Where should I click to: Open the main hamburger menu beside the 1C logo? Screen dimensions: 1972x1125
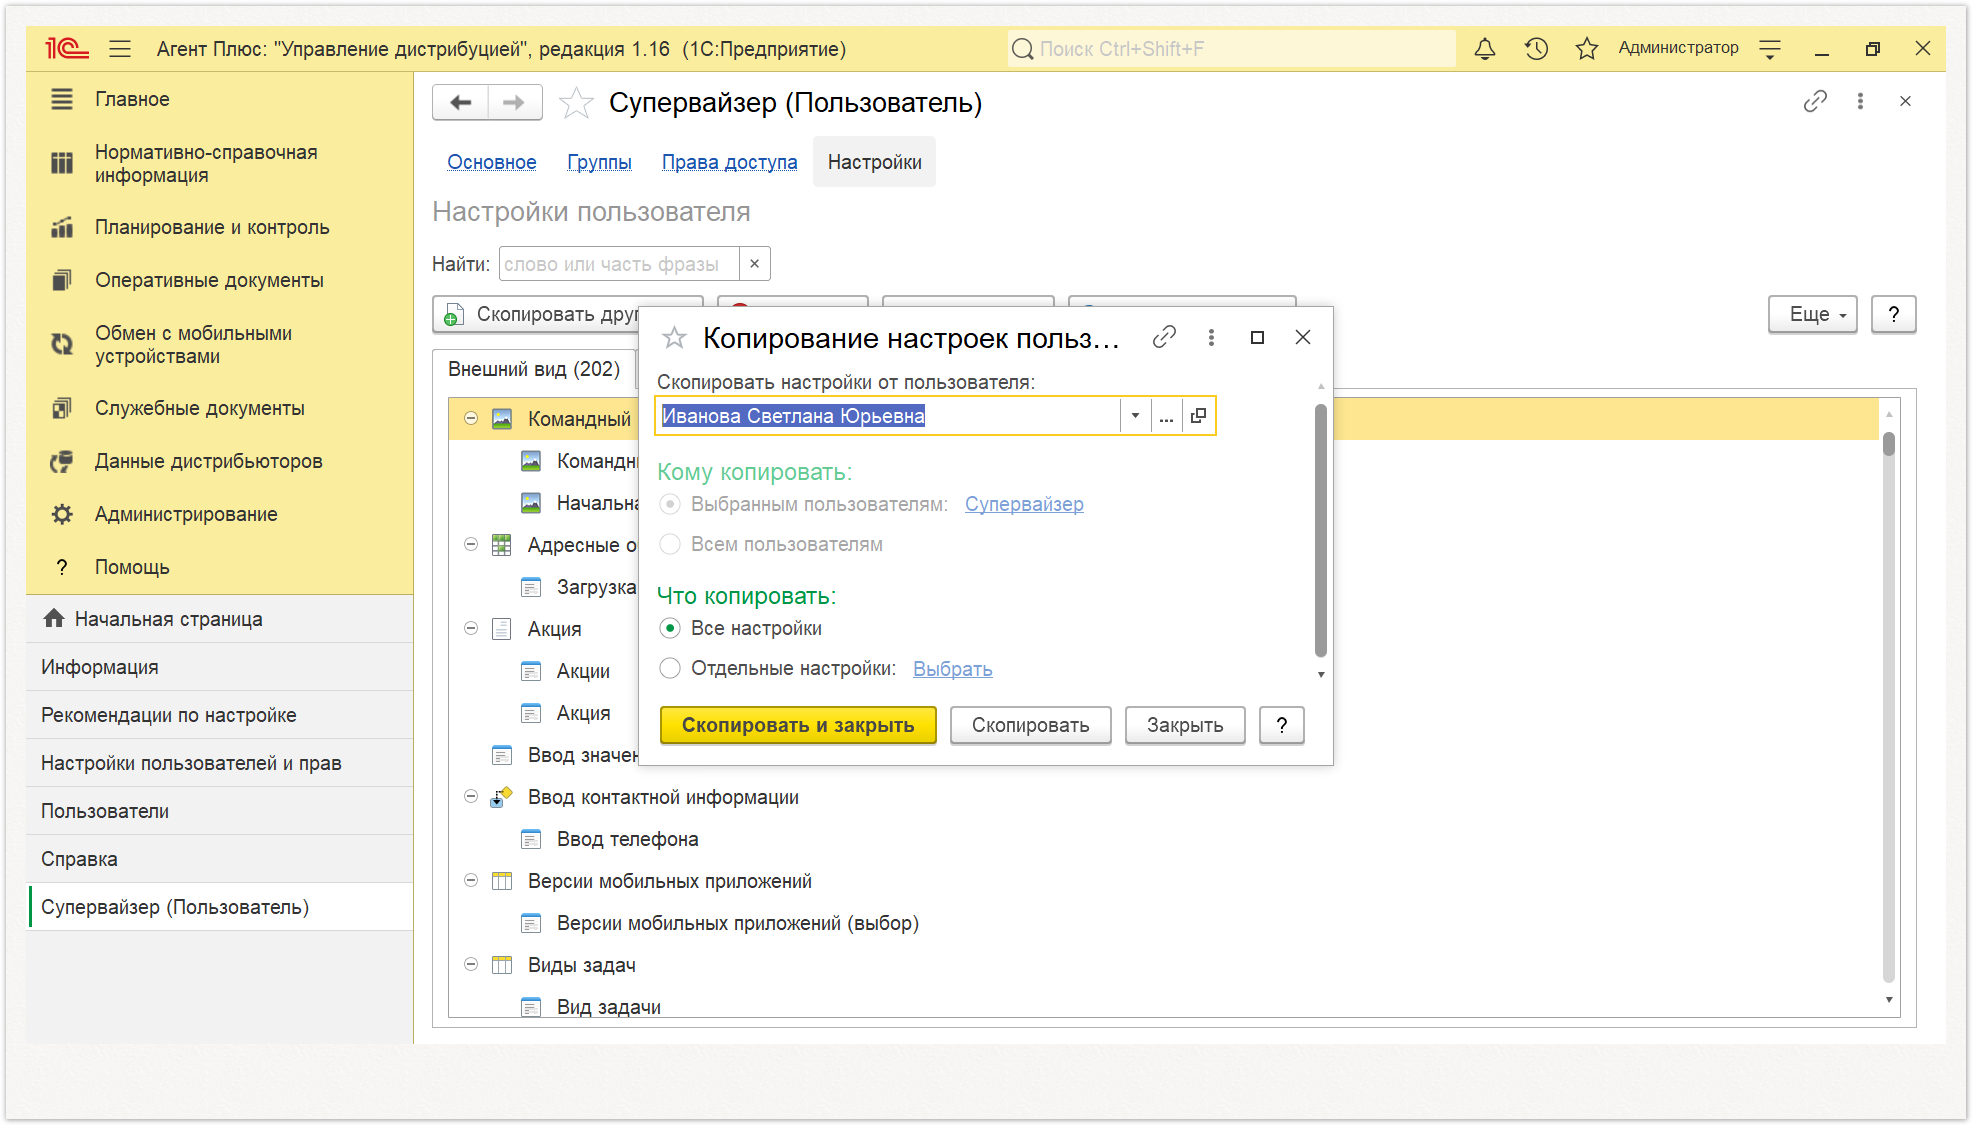(x=120, y=49)
